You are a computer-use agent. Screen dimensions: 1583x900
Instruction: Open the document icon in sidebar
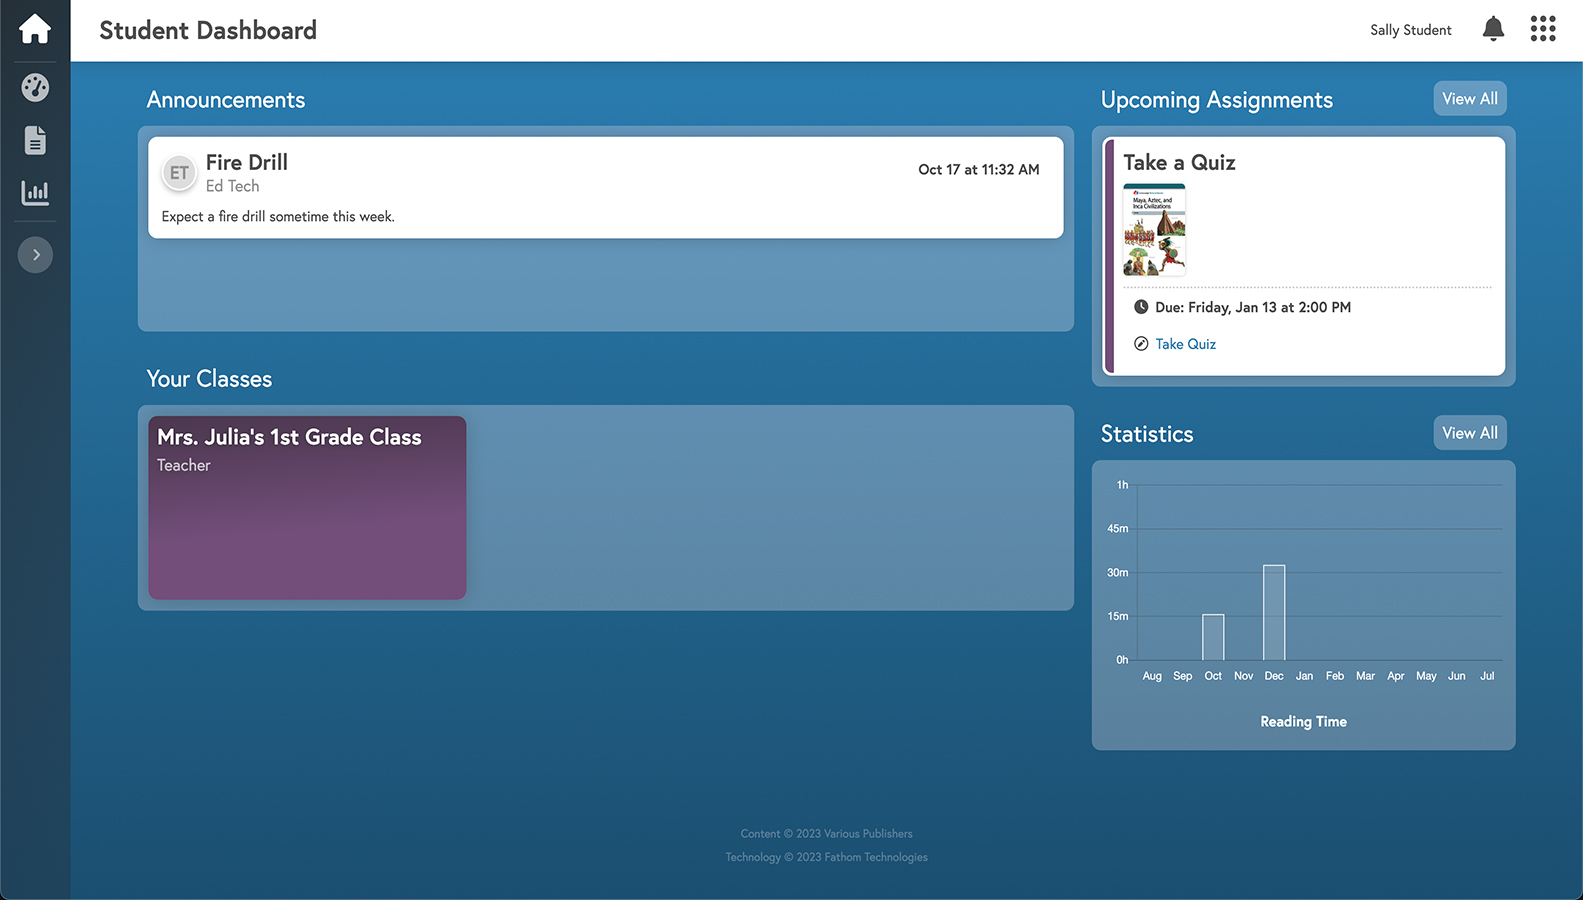(x=35, y=140)
